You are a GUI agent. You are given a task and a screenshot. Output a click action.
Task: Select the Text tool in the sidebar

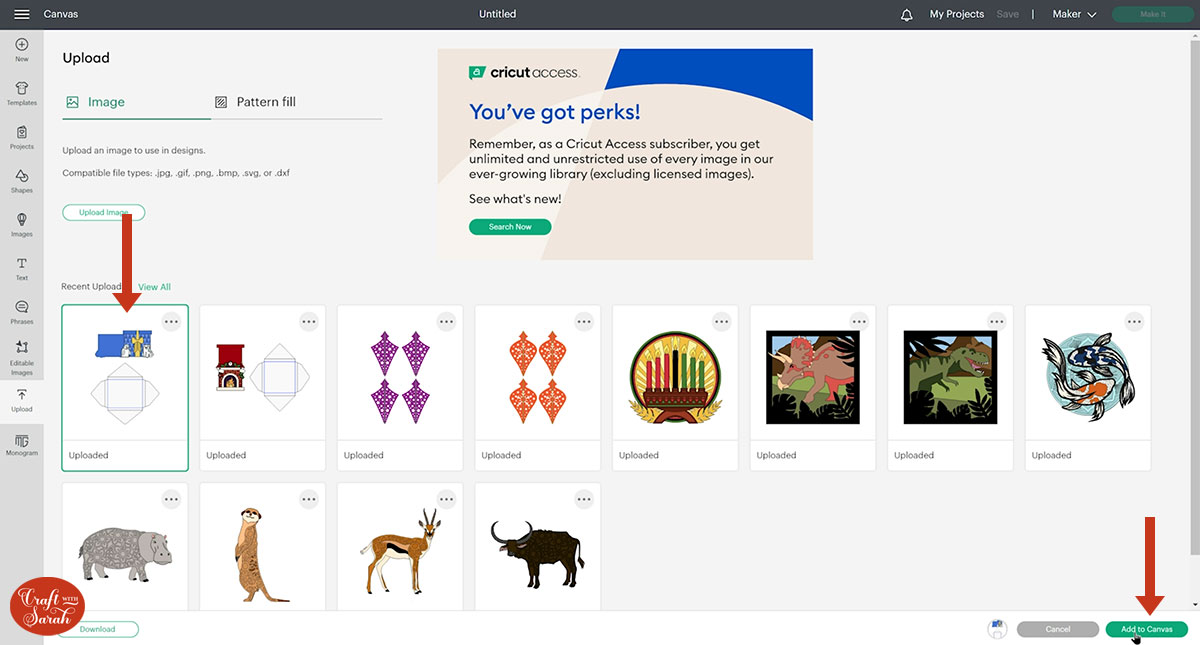coord(21,269)
